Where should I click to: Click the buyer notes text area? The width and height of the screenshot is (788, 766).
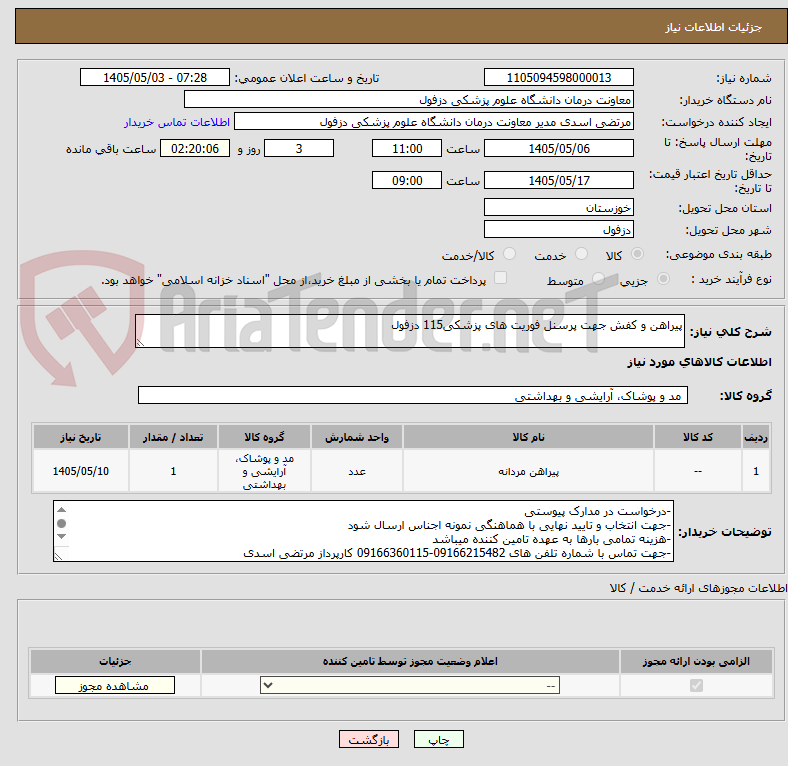click(363, 531)
